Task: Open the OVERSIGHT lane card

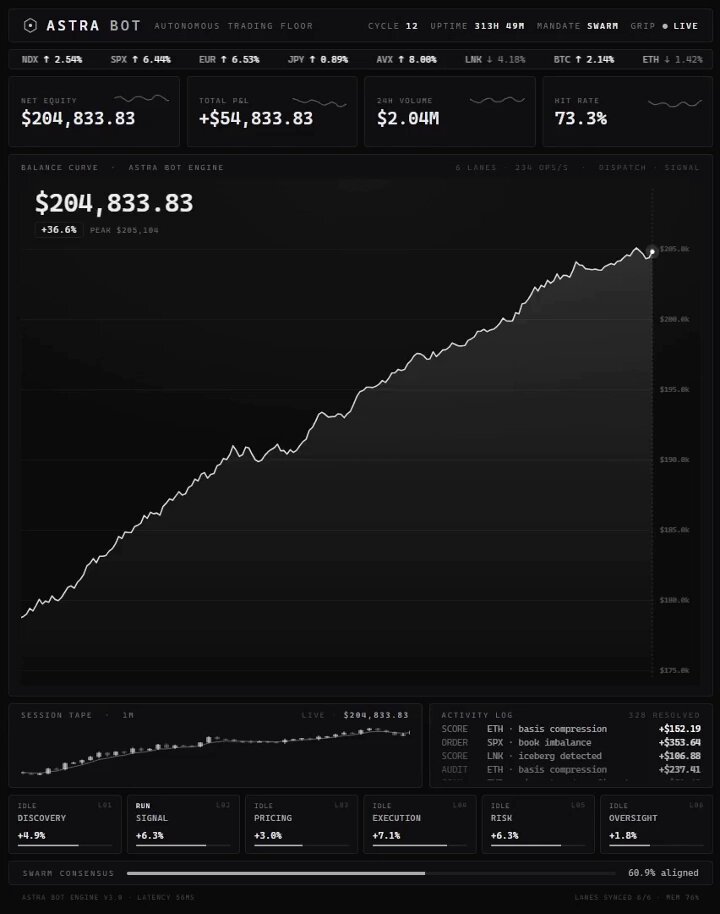Action: coord(656,824)
